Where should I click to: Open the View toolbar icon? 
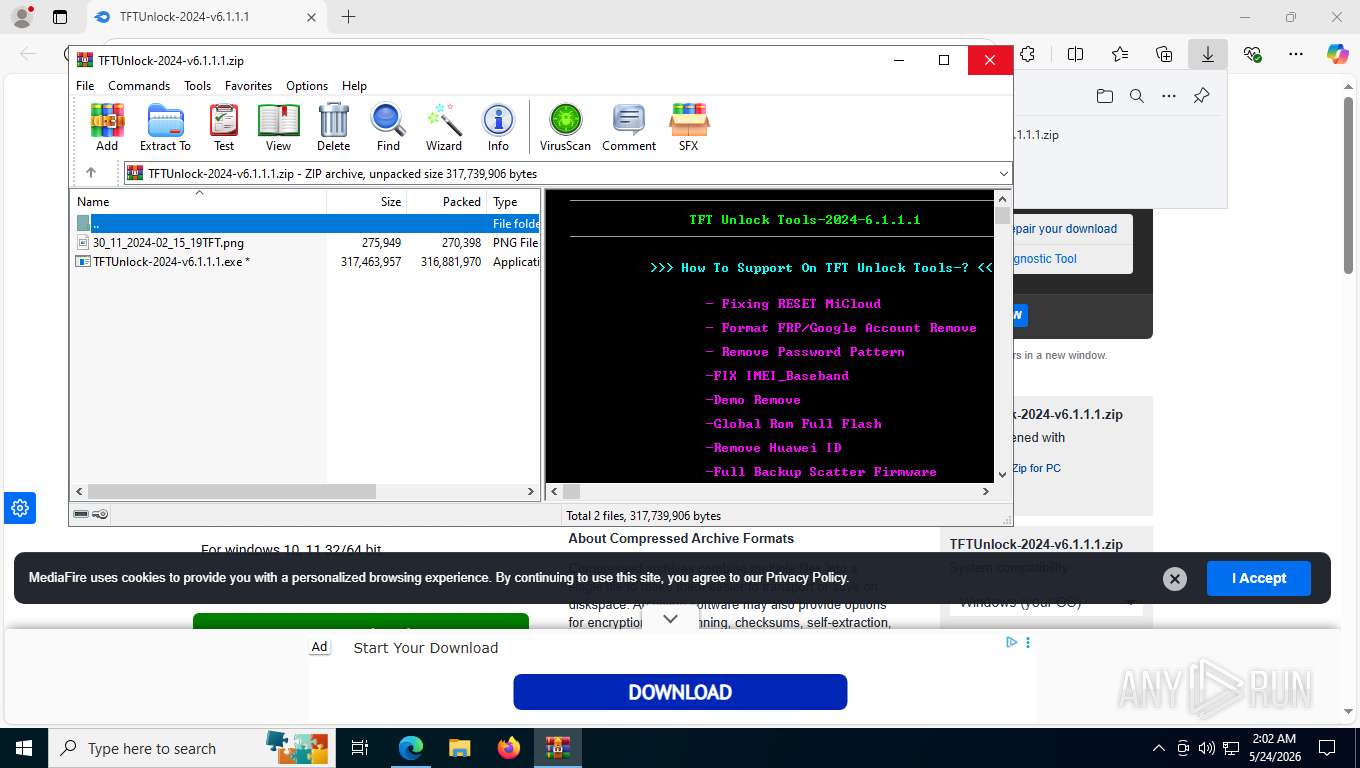(278, 127)
